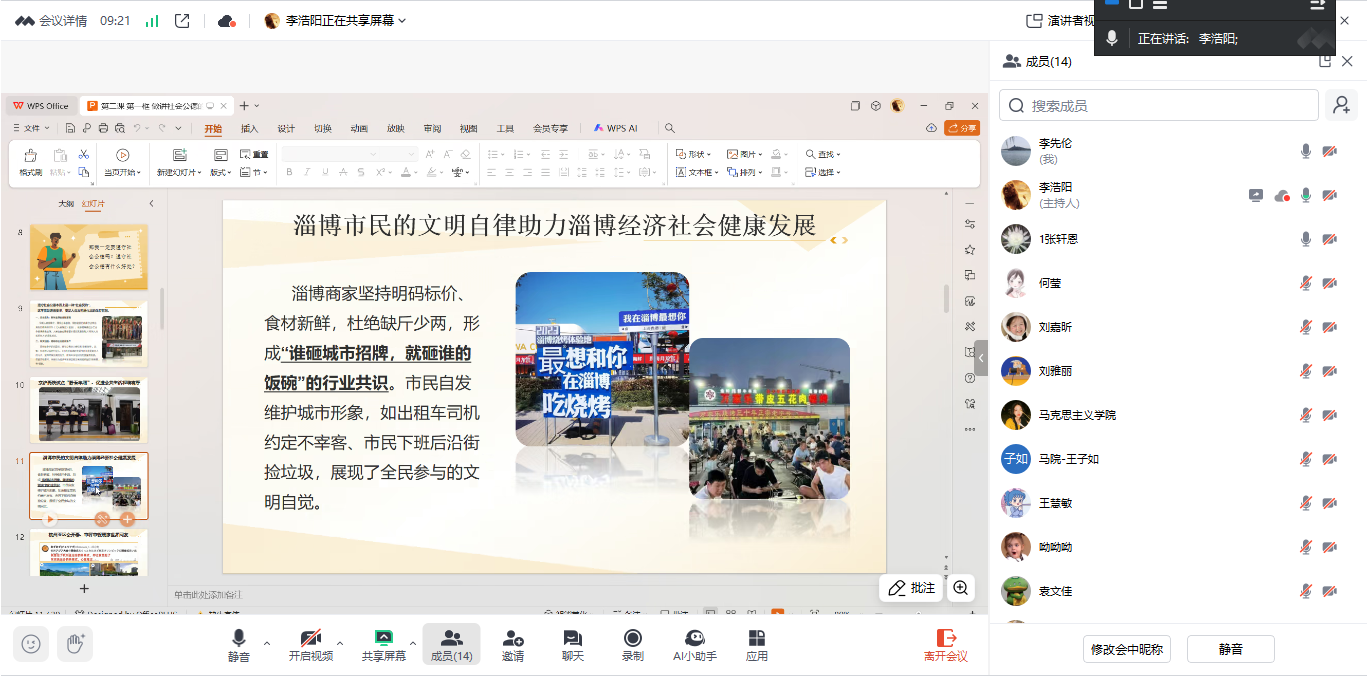Image resolution: width=1368 pixels, height=676 pixels.
Task: Open the 邀请 invite icon
Action: click(513, 644)
